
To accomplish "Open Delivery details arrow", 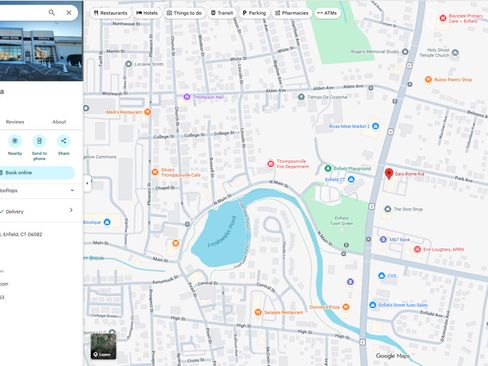I will tap(71, 210).
